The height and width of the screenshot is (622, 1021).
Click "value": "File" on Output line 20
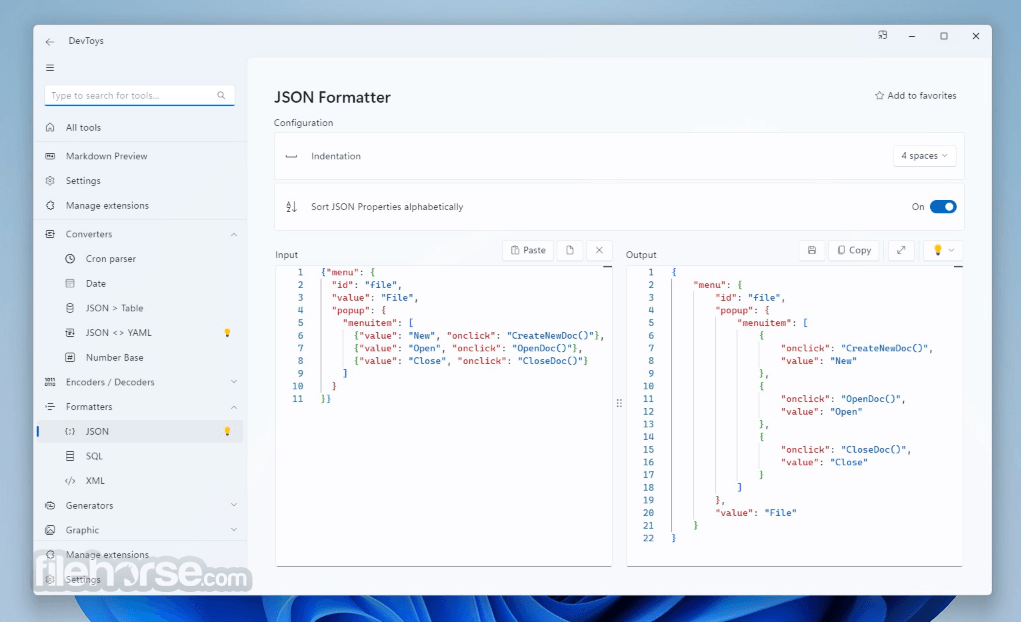[756, 513]
